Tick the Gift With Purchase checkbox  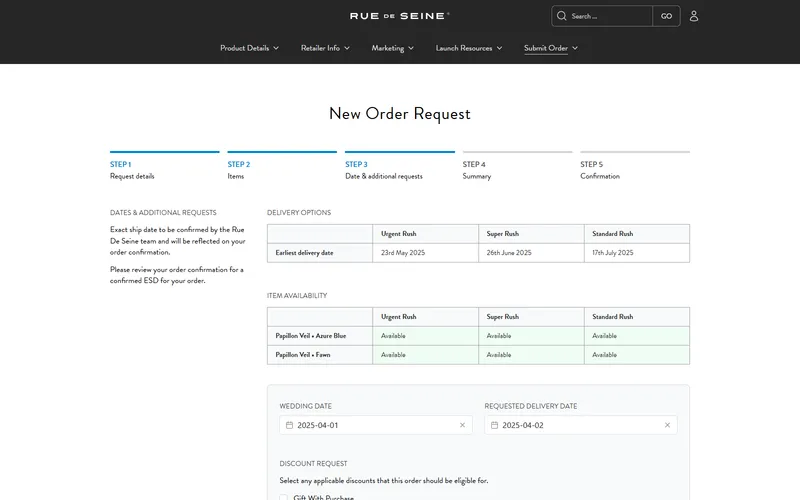pos(284,497)
